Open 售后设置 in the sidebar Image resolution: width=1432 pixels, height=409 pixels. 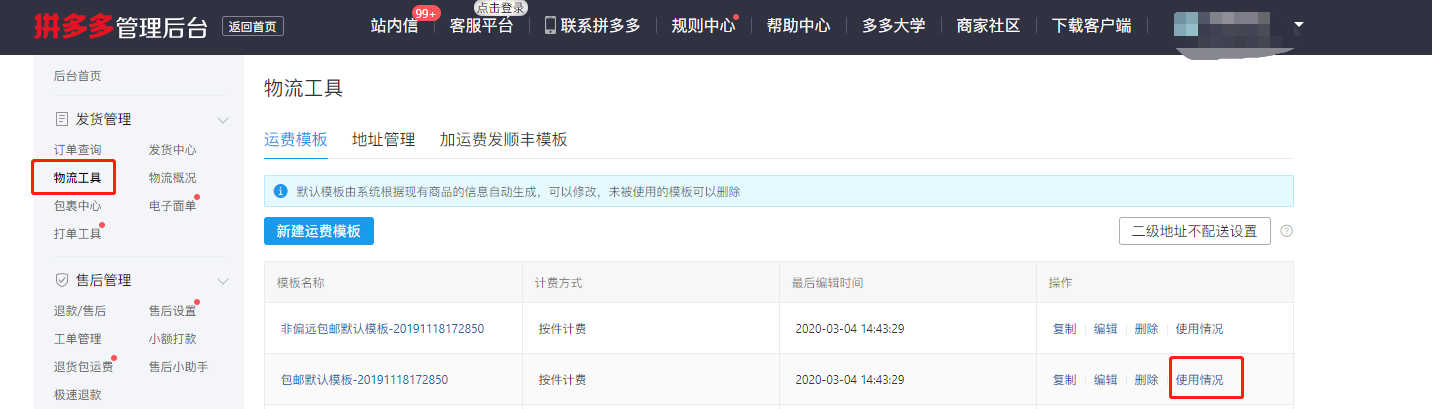click(x=172, y=311)
